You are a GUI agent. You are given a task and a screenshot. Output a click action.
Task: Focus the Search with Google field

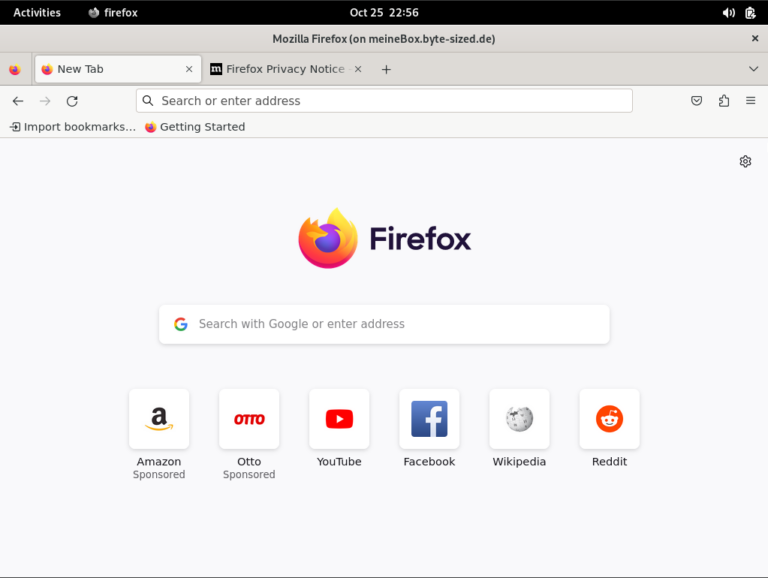tap(384, 324)
